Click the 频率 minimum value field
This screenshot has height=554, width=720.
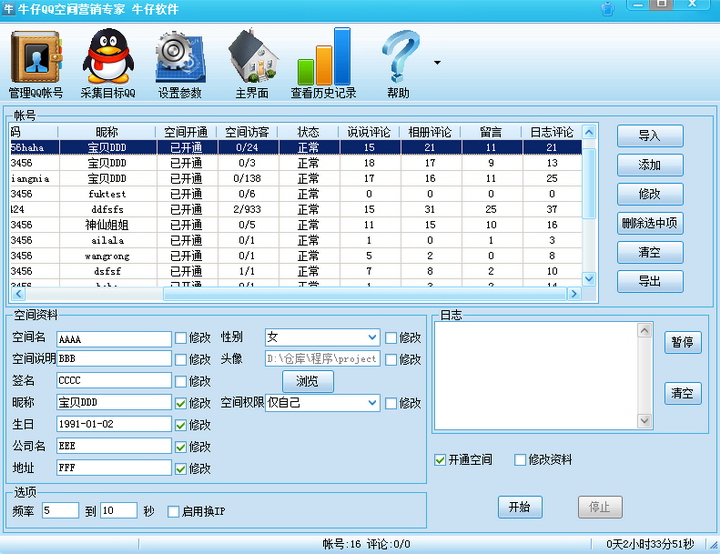(60, 510)
